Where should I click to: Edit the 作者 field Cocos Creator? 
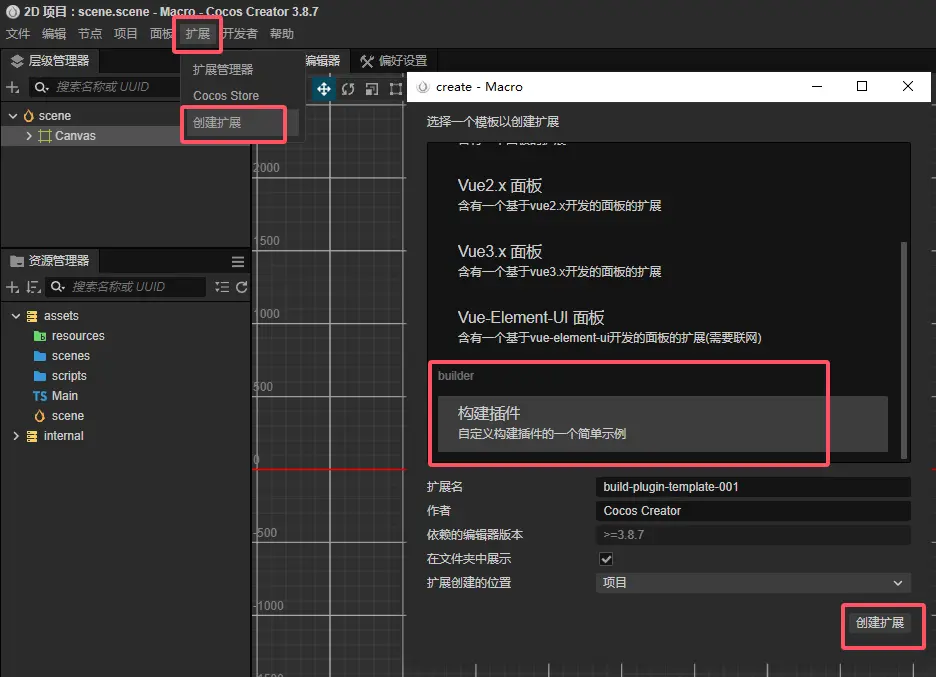pyautogui.click(x=753, y=511)
